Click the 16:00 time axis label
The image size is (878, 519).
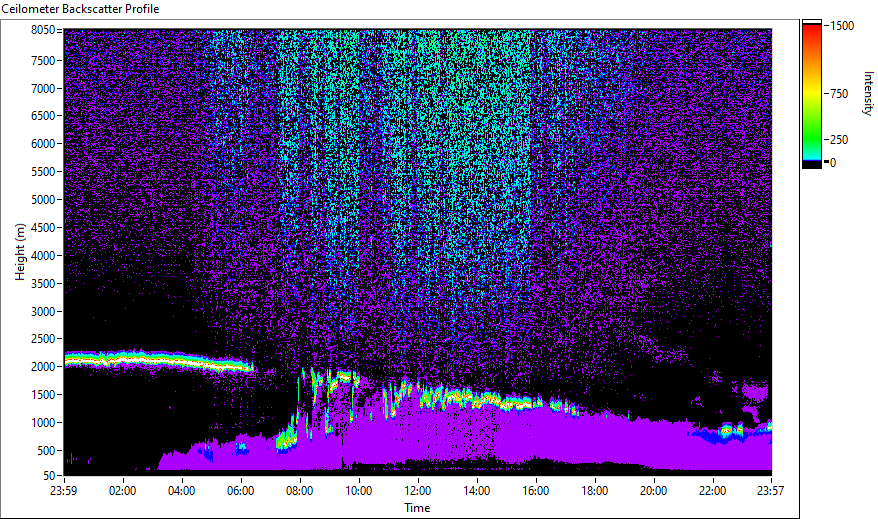(536, 491)
